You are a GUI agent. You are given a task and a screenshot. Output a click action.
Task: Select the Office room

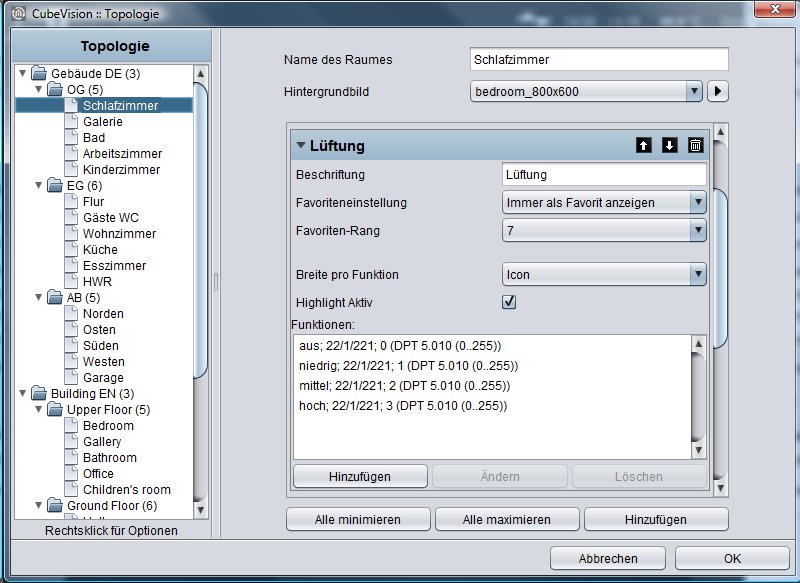(98, 473)
